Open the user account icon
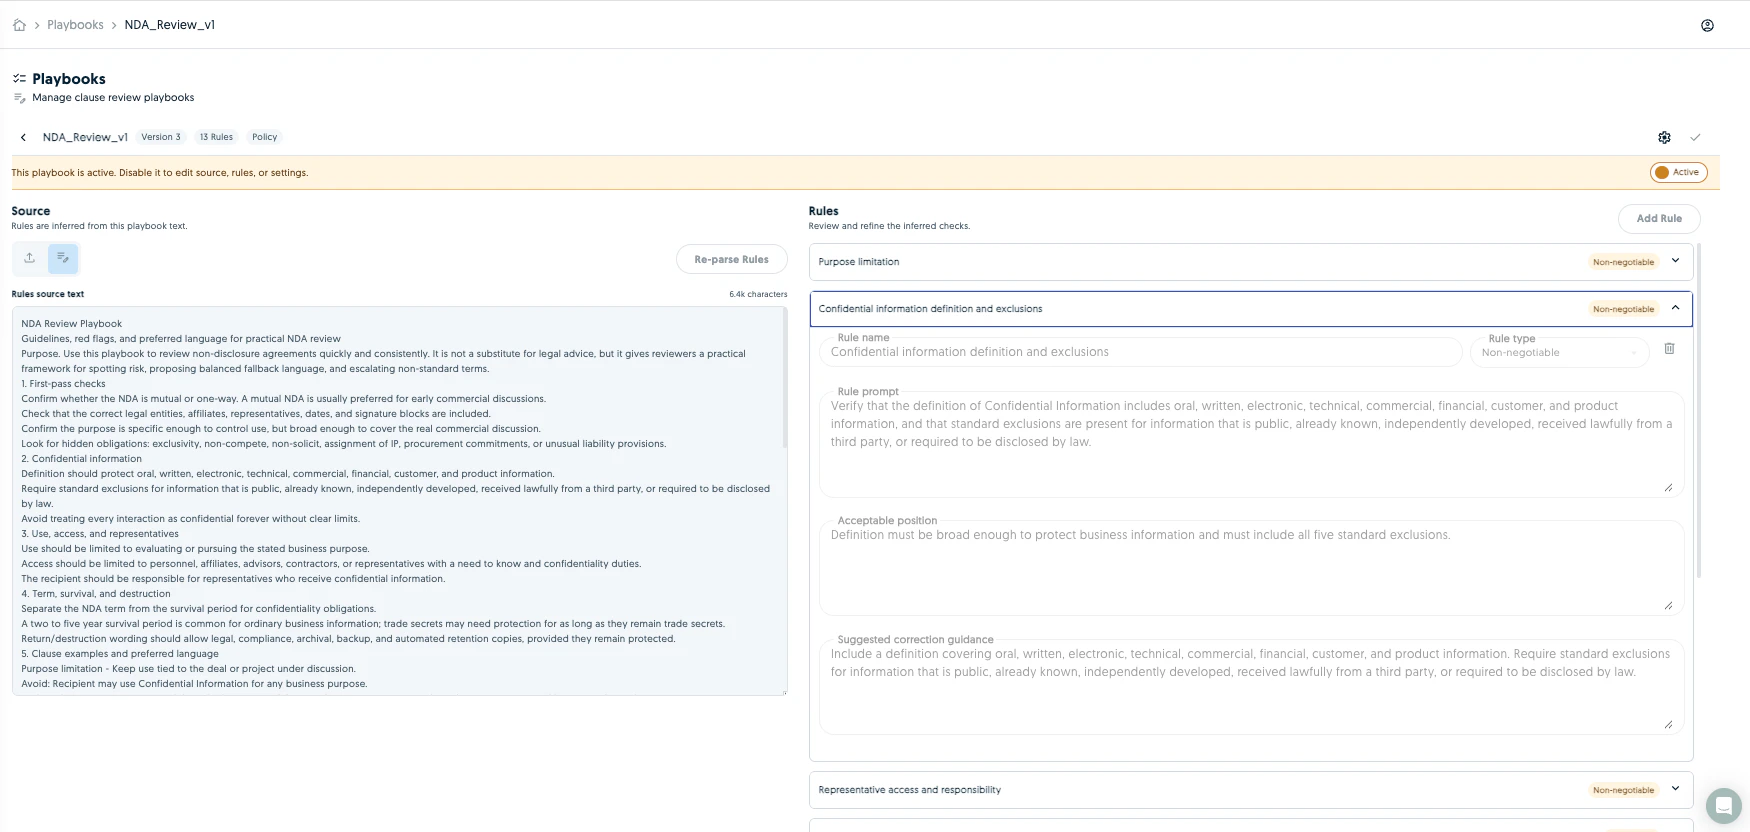1750x832 pixels. coord(1707,25)
